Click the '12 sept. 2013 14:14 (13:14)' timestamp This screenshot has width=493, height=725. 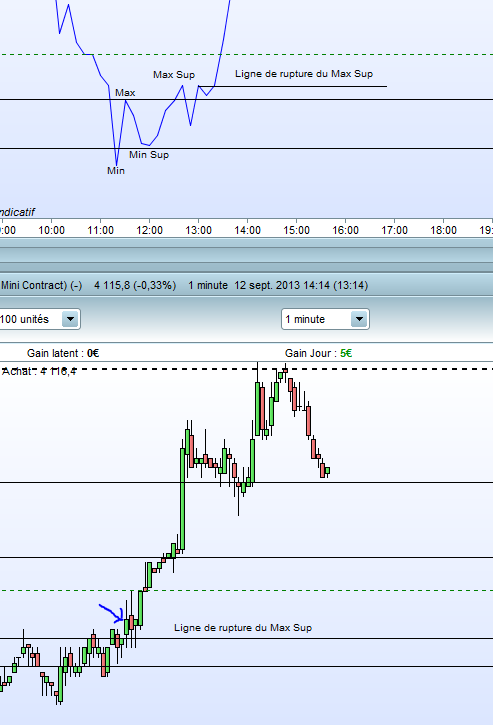[x=301, y=285]
